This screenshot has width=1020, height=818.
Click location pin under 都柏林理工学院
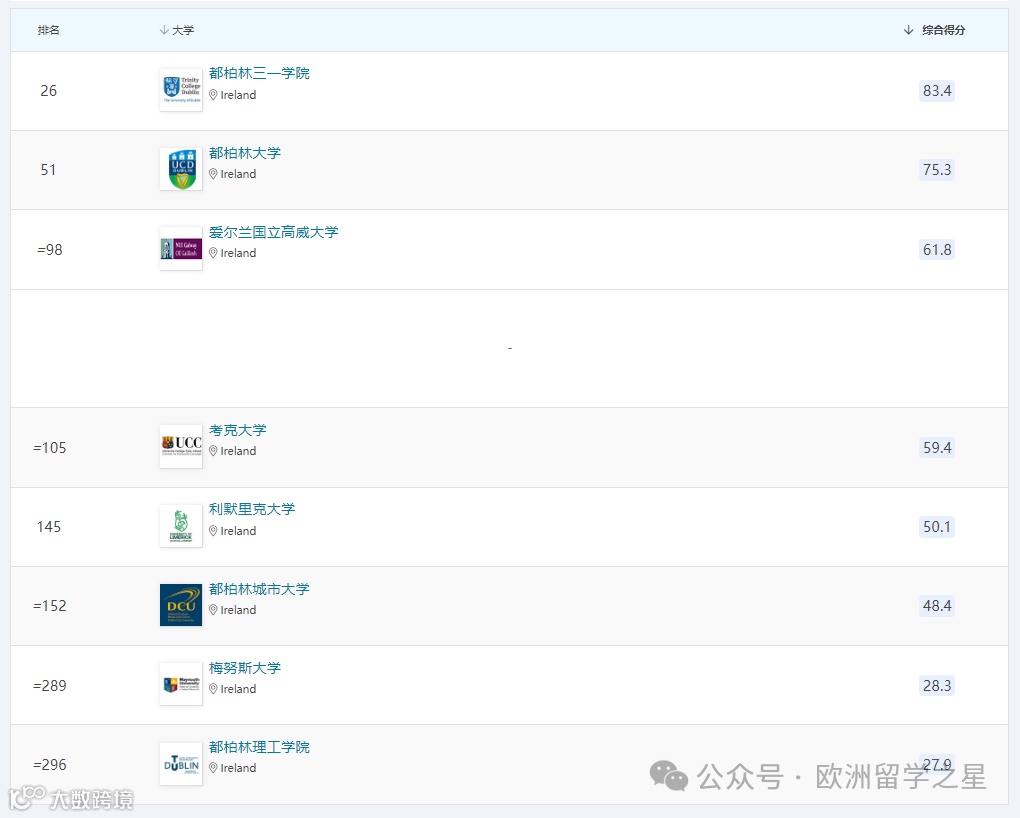click(x=213, y=768)
